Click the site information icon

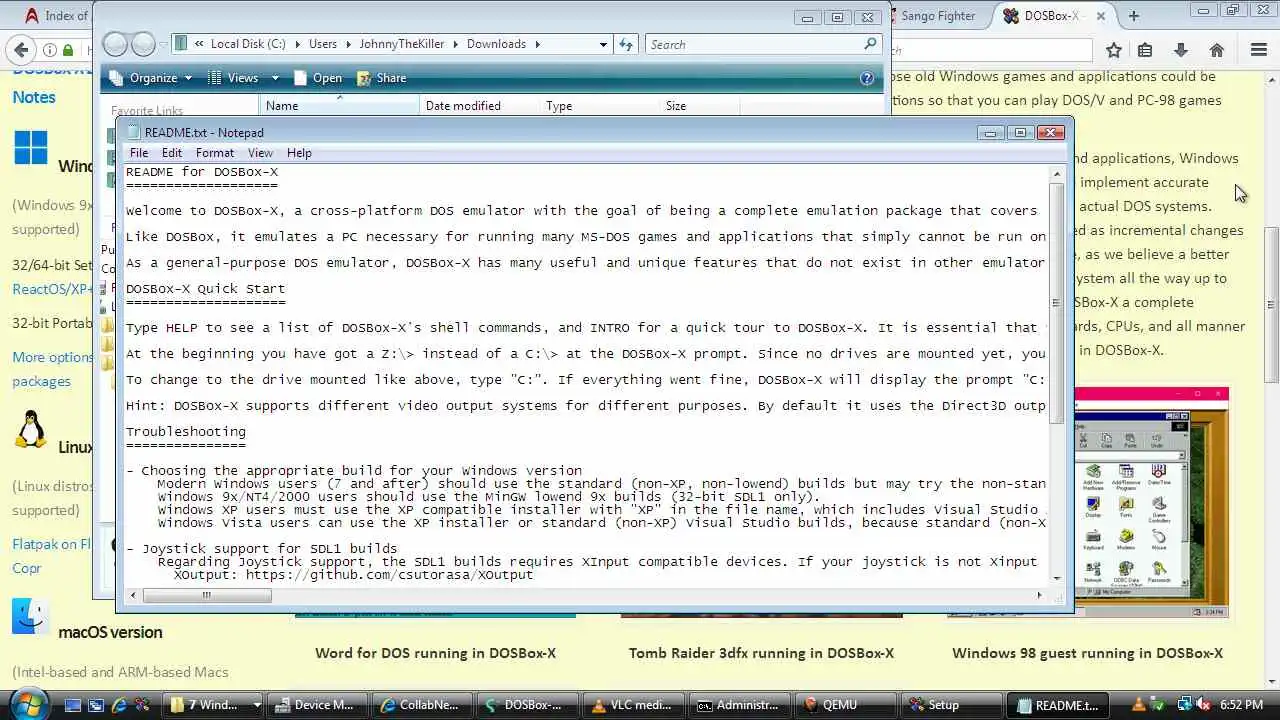(49, 50)
